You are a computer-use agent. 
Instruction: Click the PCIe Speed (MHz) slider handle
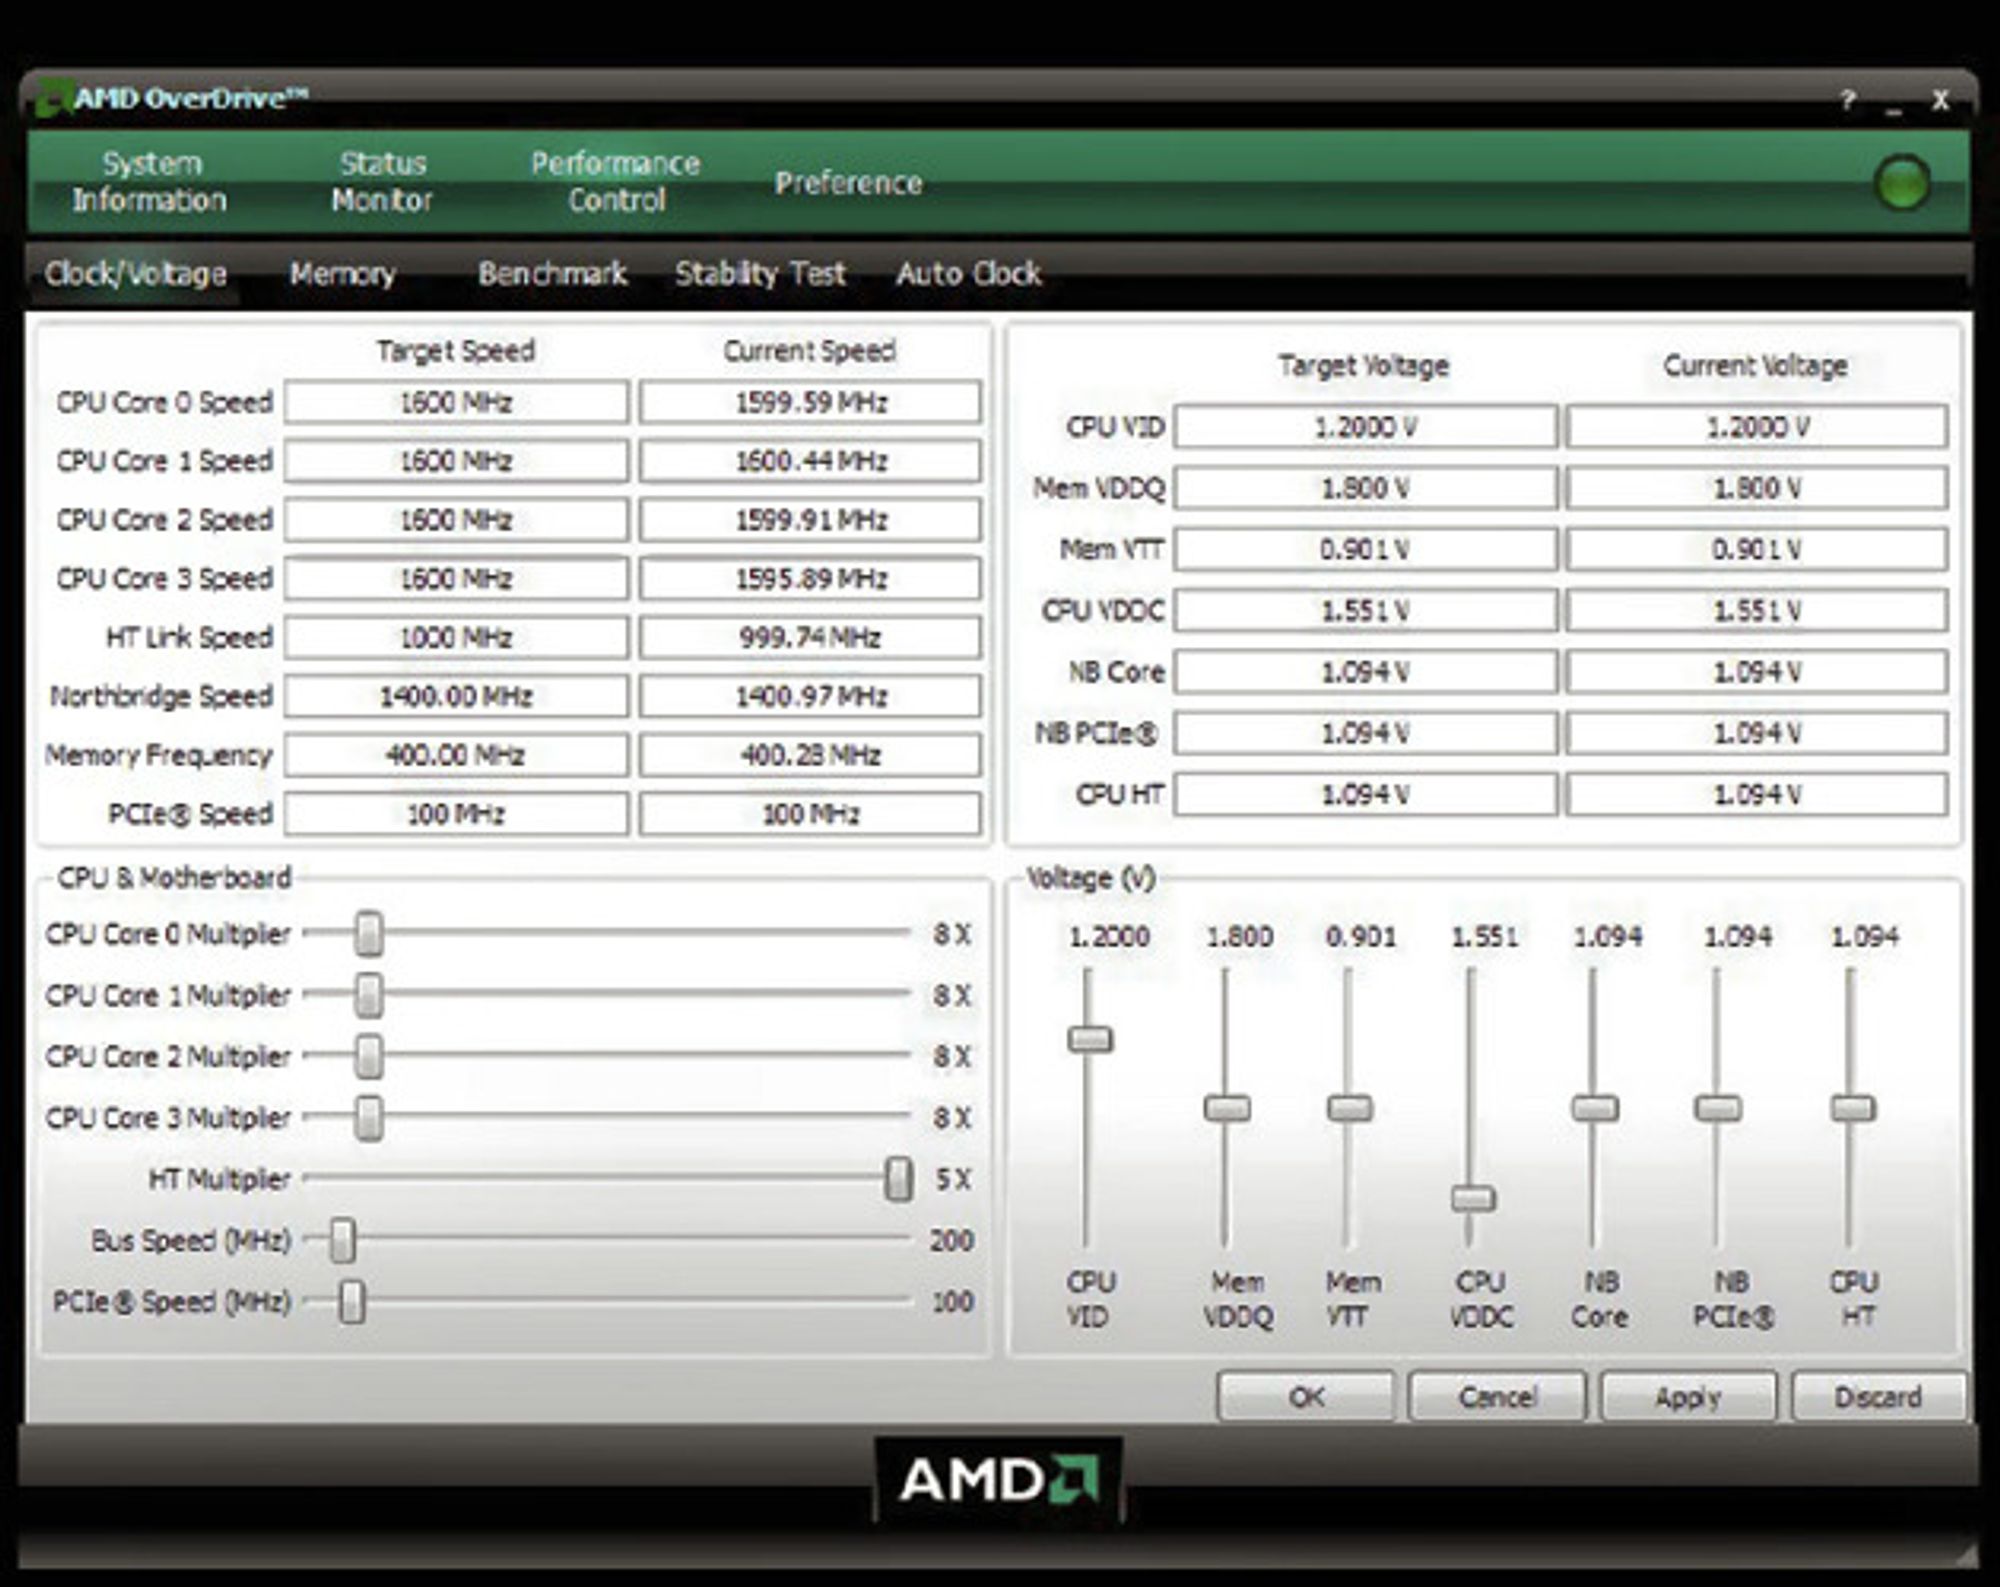click(x=351, y=1302)
